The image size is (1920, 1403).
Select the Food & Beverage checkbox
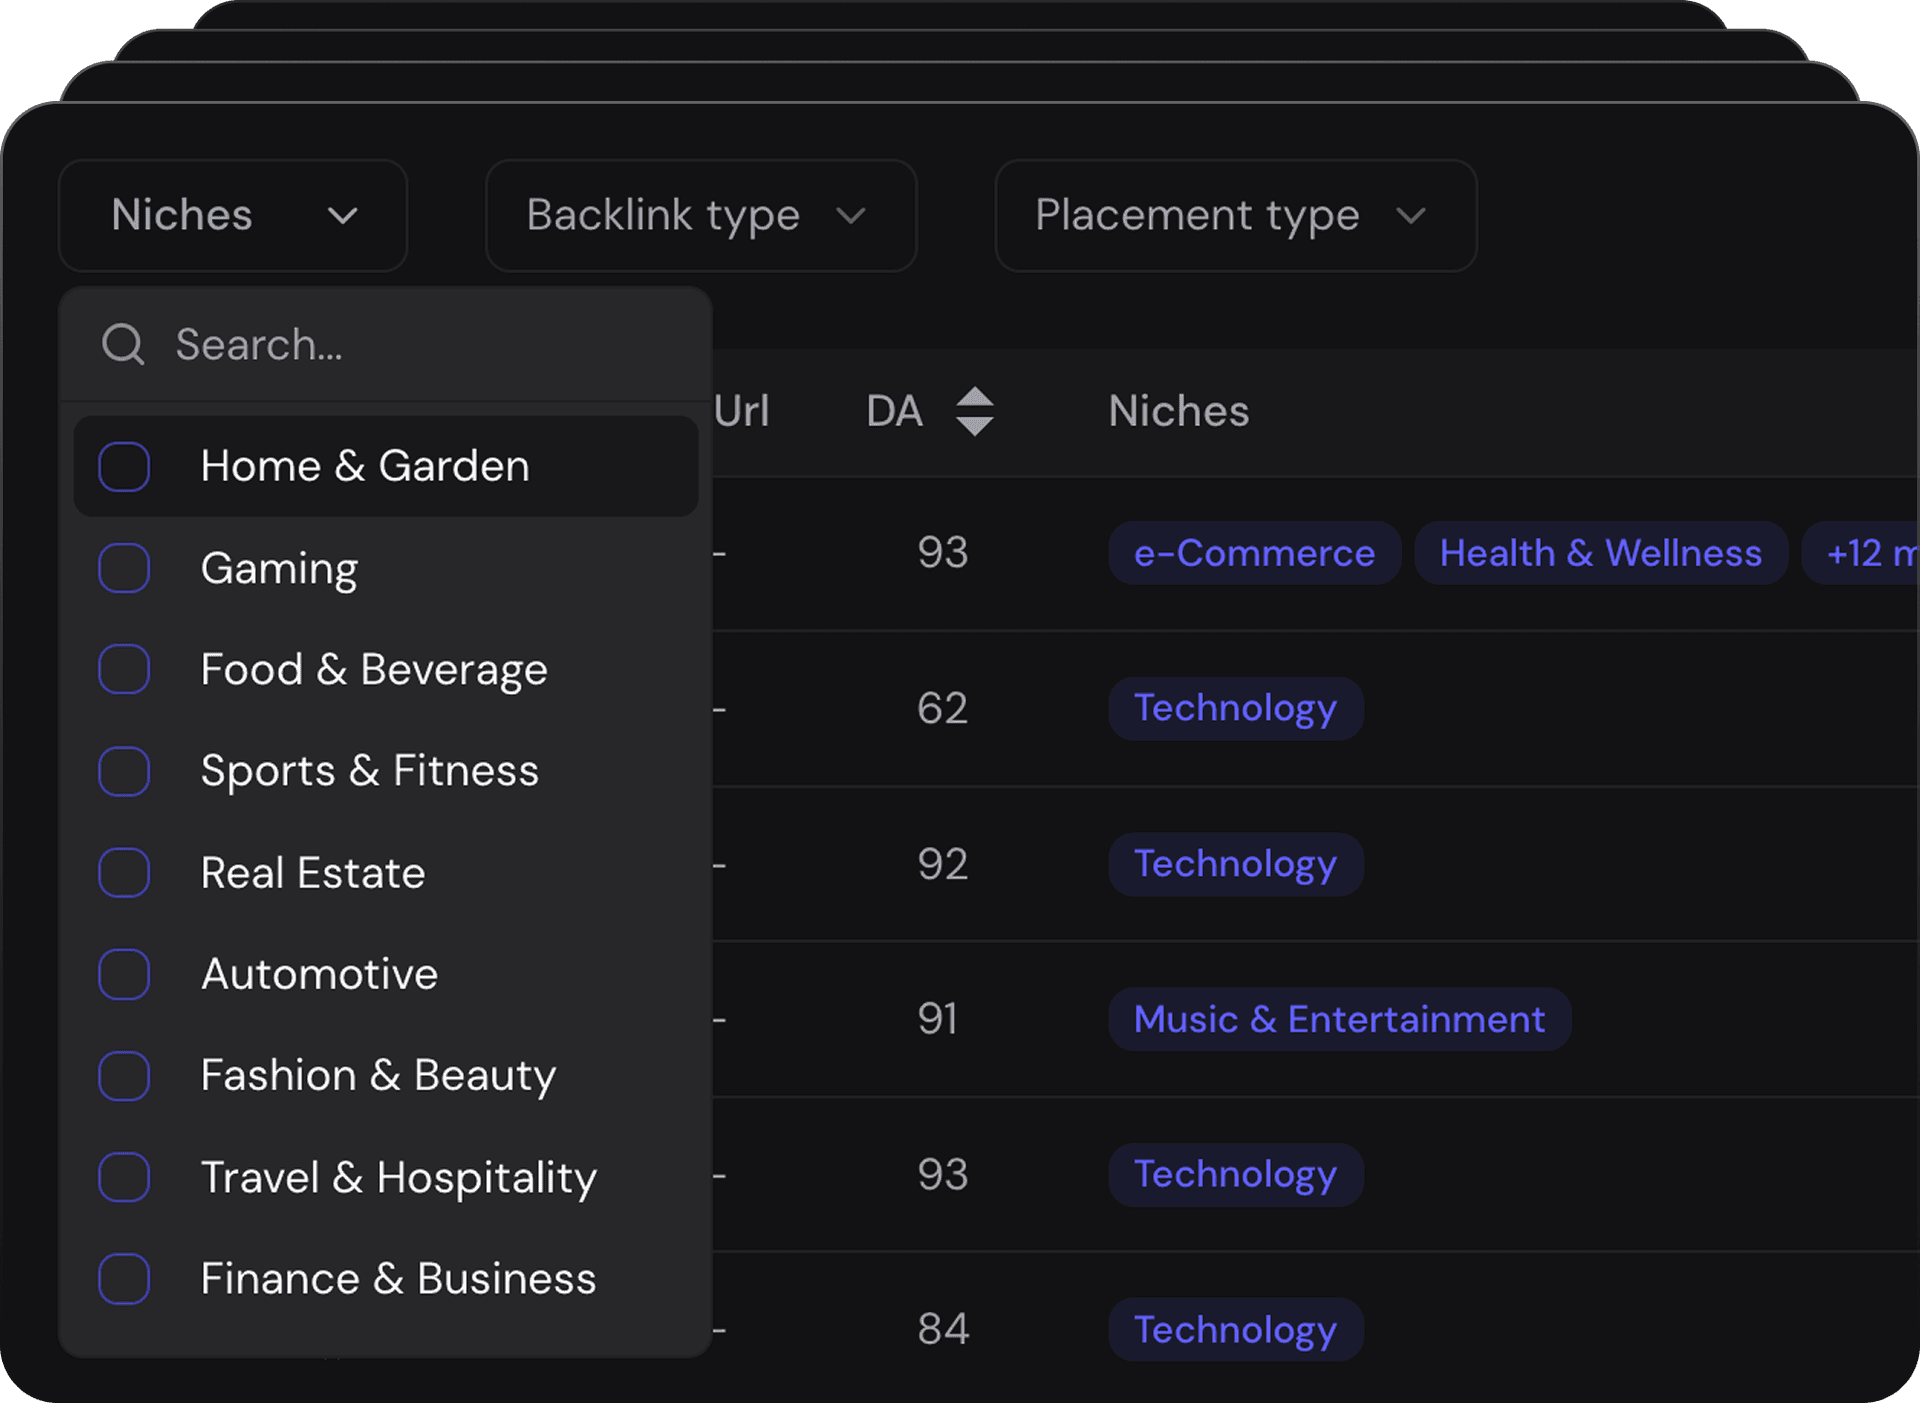(124, 670)
